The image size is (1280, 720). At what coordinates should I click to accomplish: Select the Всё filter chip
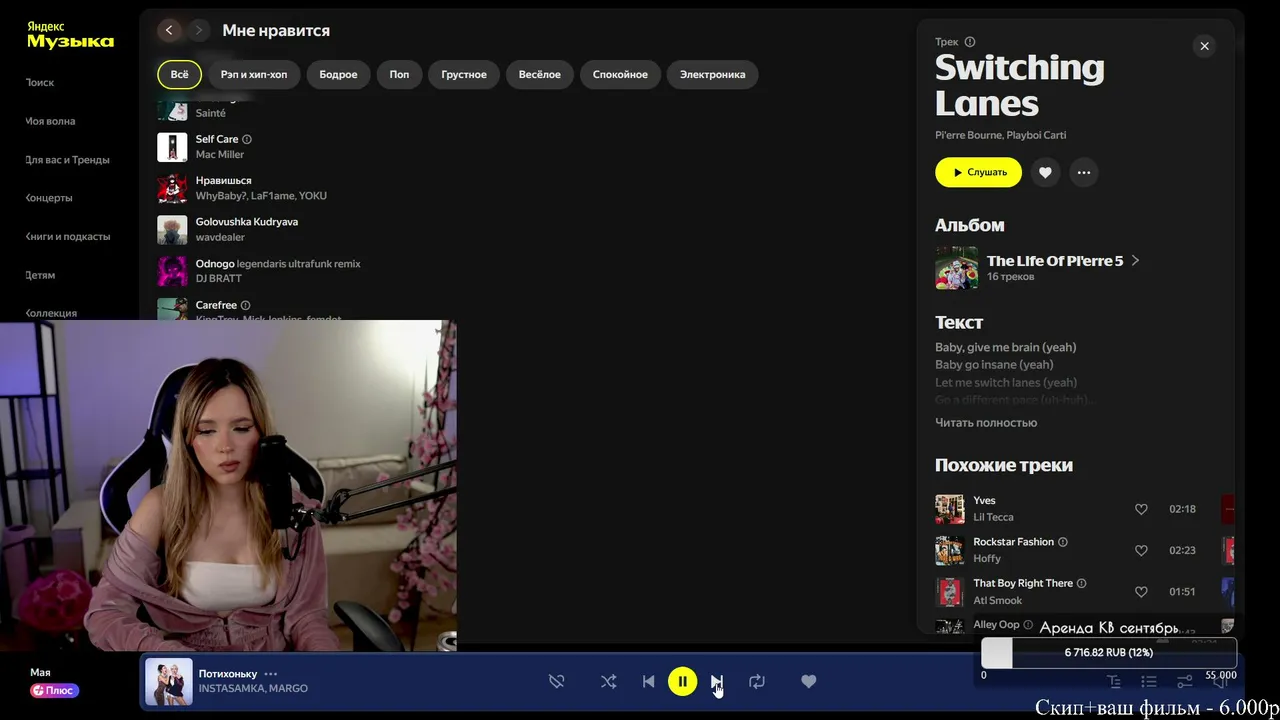pyautogui.click(x=179, y=74)
